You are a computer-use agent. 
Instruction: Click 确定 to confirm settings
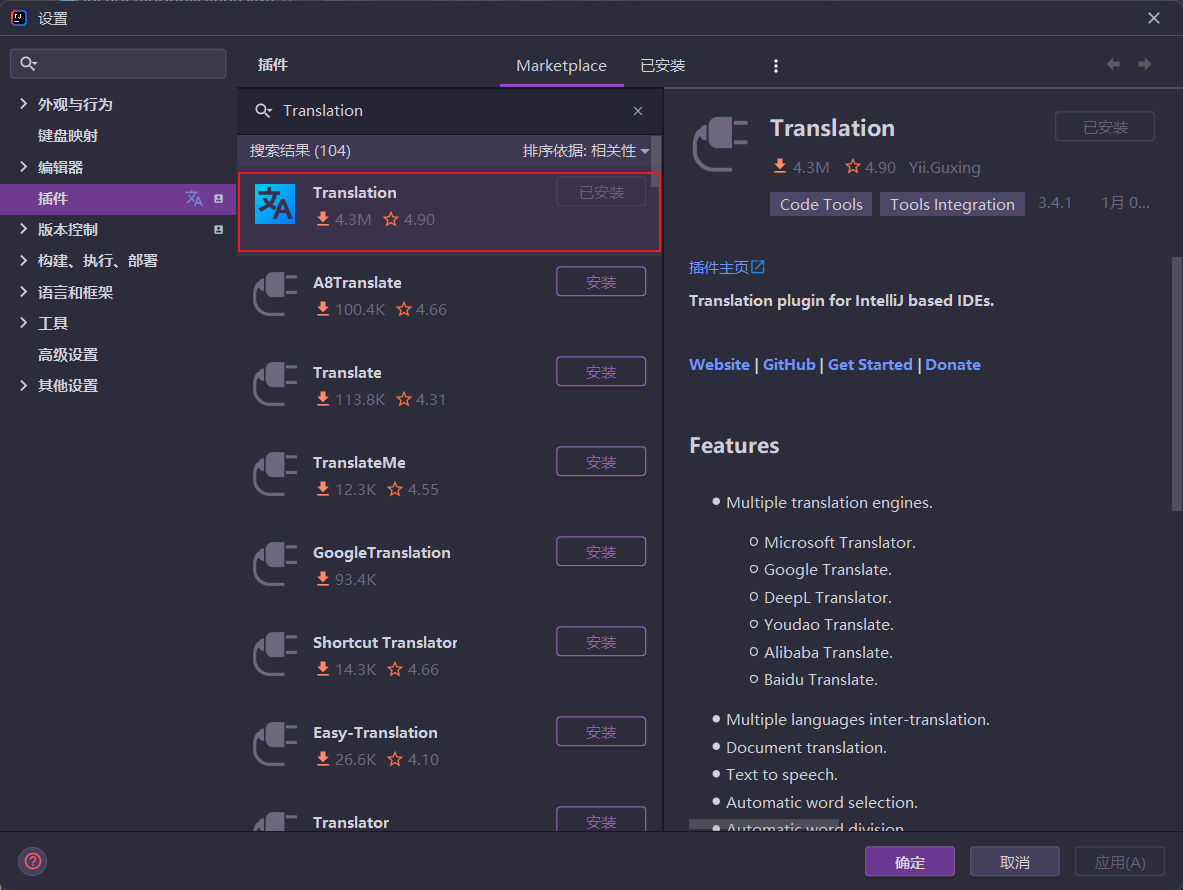pos(910,861)
